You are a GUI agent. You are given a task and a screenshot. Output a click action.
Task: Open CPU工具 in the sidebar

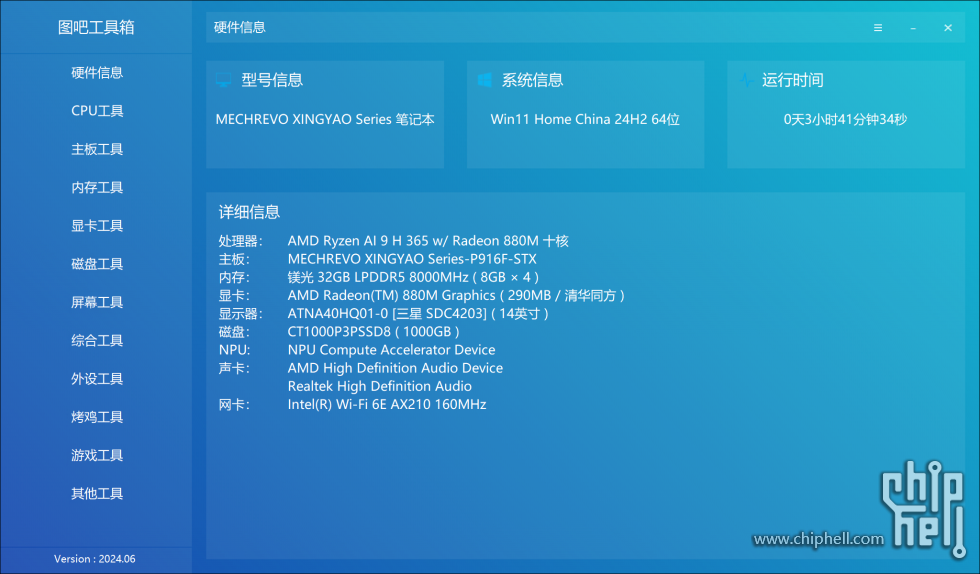pos(97,111)
